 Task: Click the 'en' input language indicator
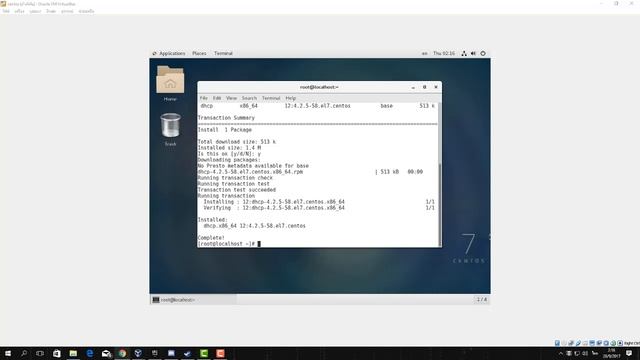click(x=424, y=53)
